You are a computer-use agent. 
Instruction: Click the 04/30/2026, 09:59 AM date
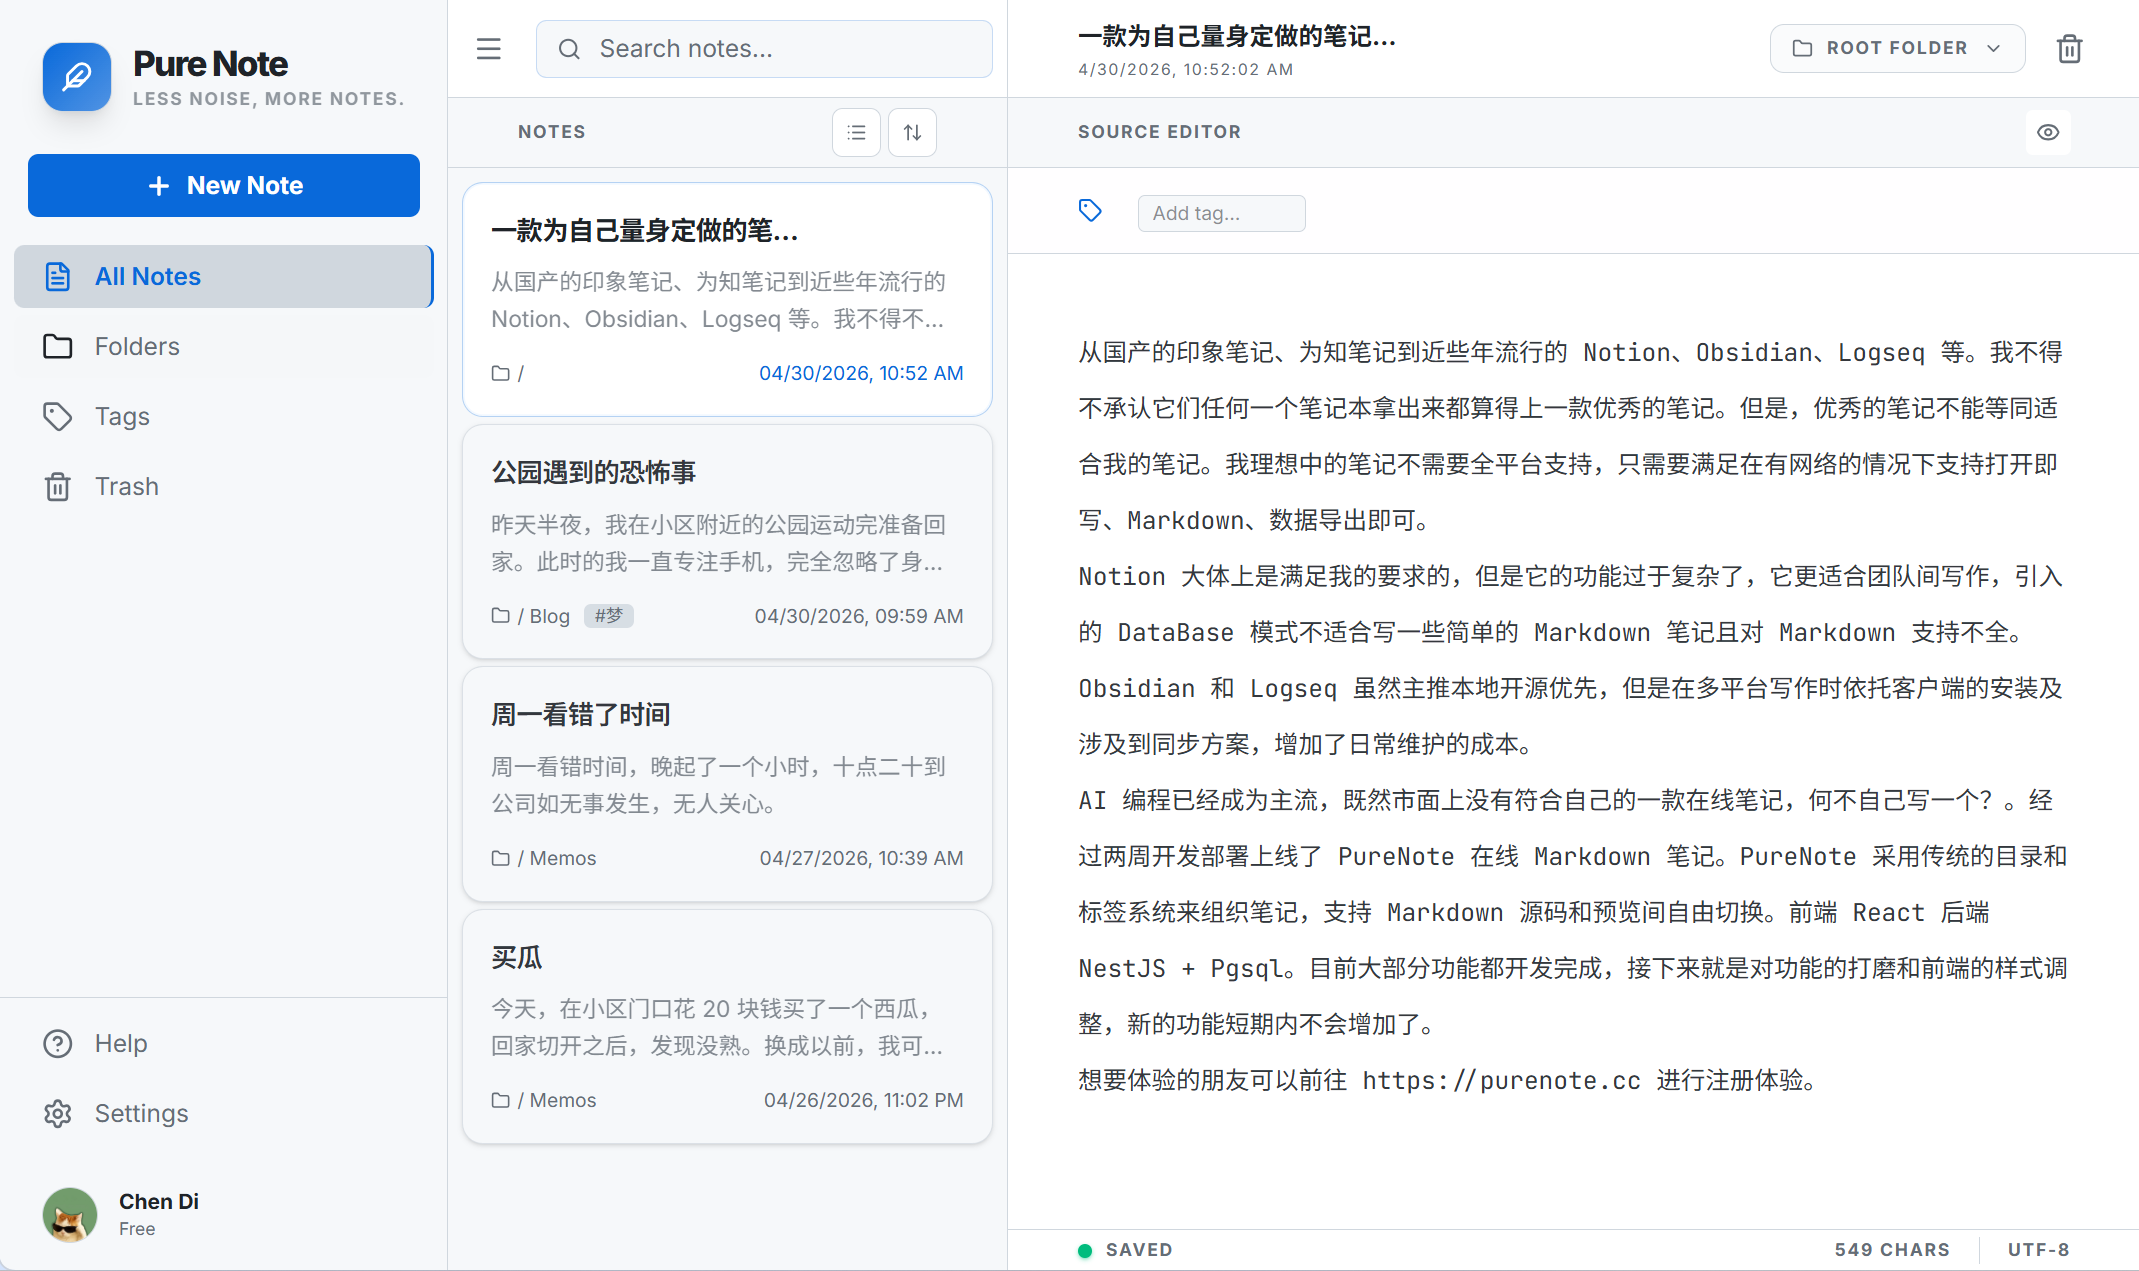tap(859, 616)
